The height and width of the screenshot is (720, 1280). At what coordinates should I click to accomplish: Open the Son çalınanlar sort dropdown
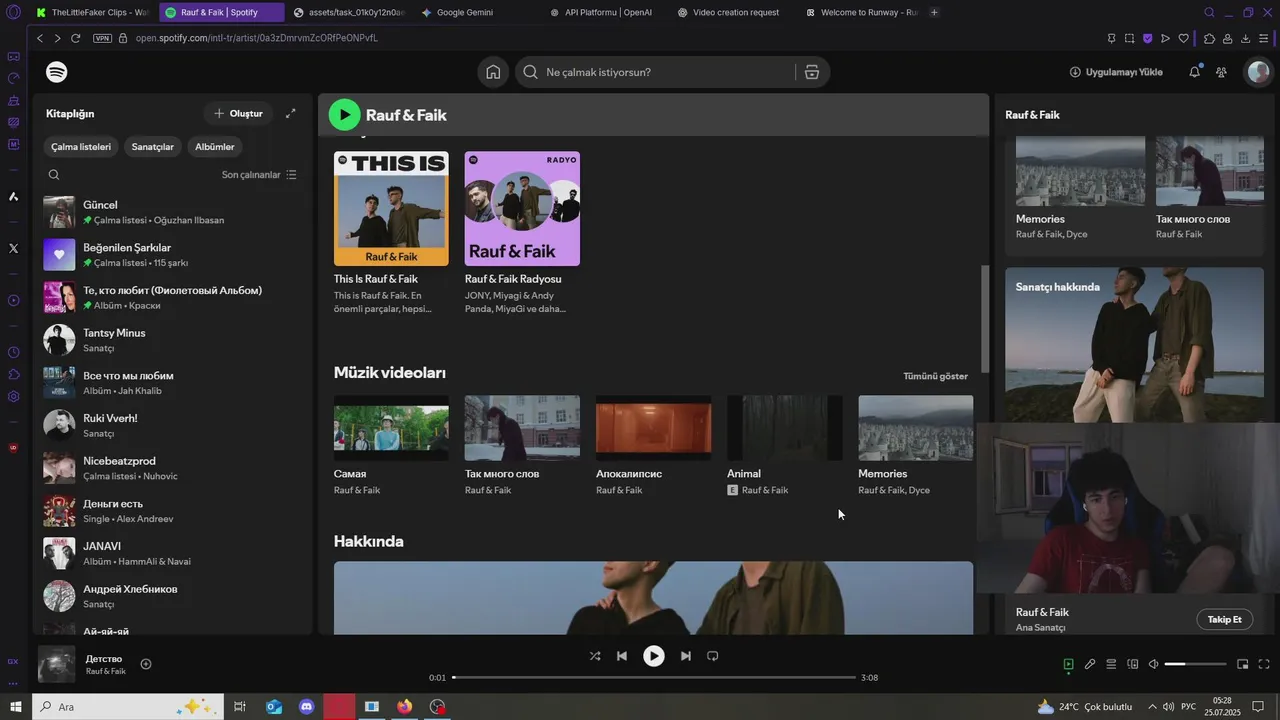[259, 174]
